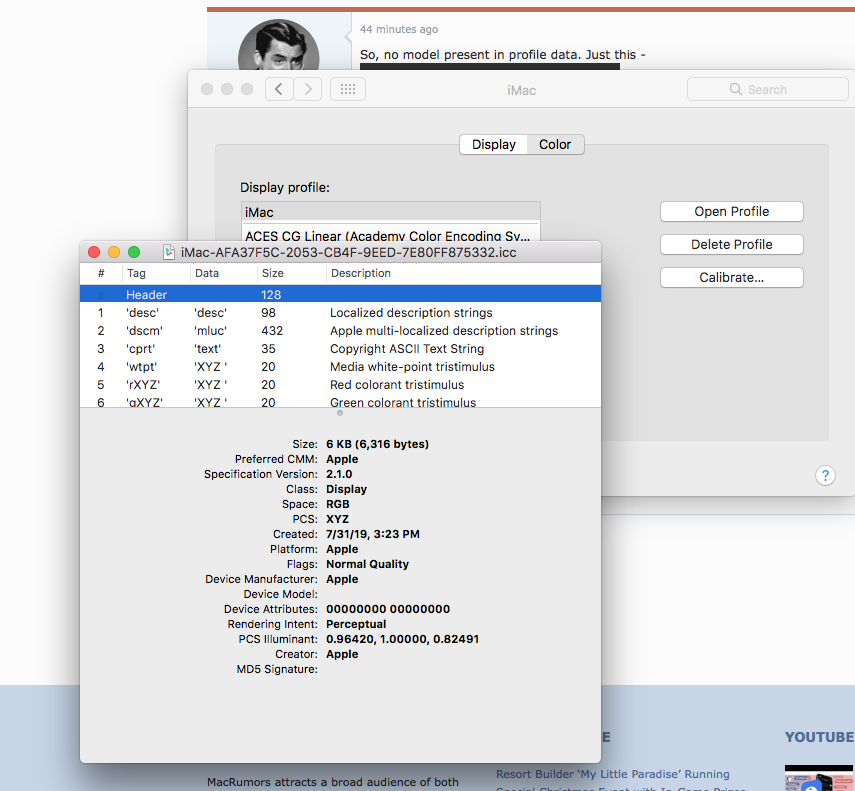
Task: Go forward in iMac preferences window
Action: pyautogui.click(x=308, y=89)
